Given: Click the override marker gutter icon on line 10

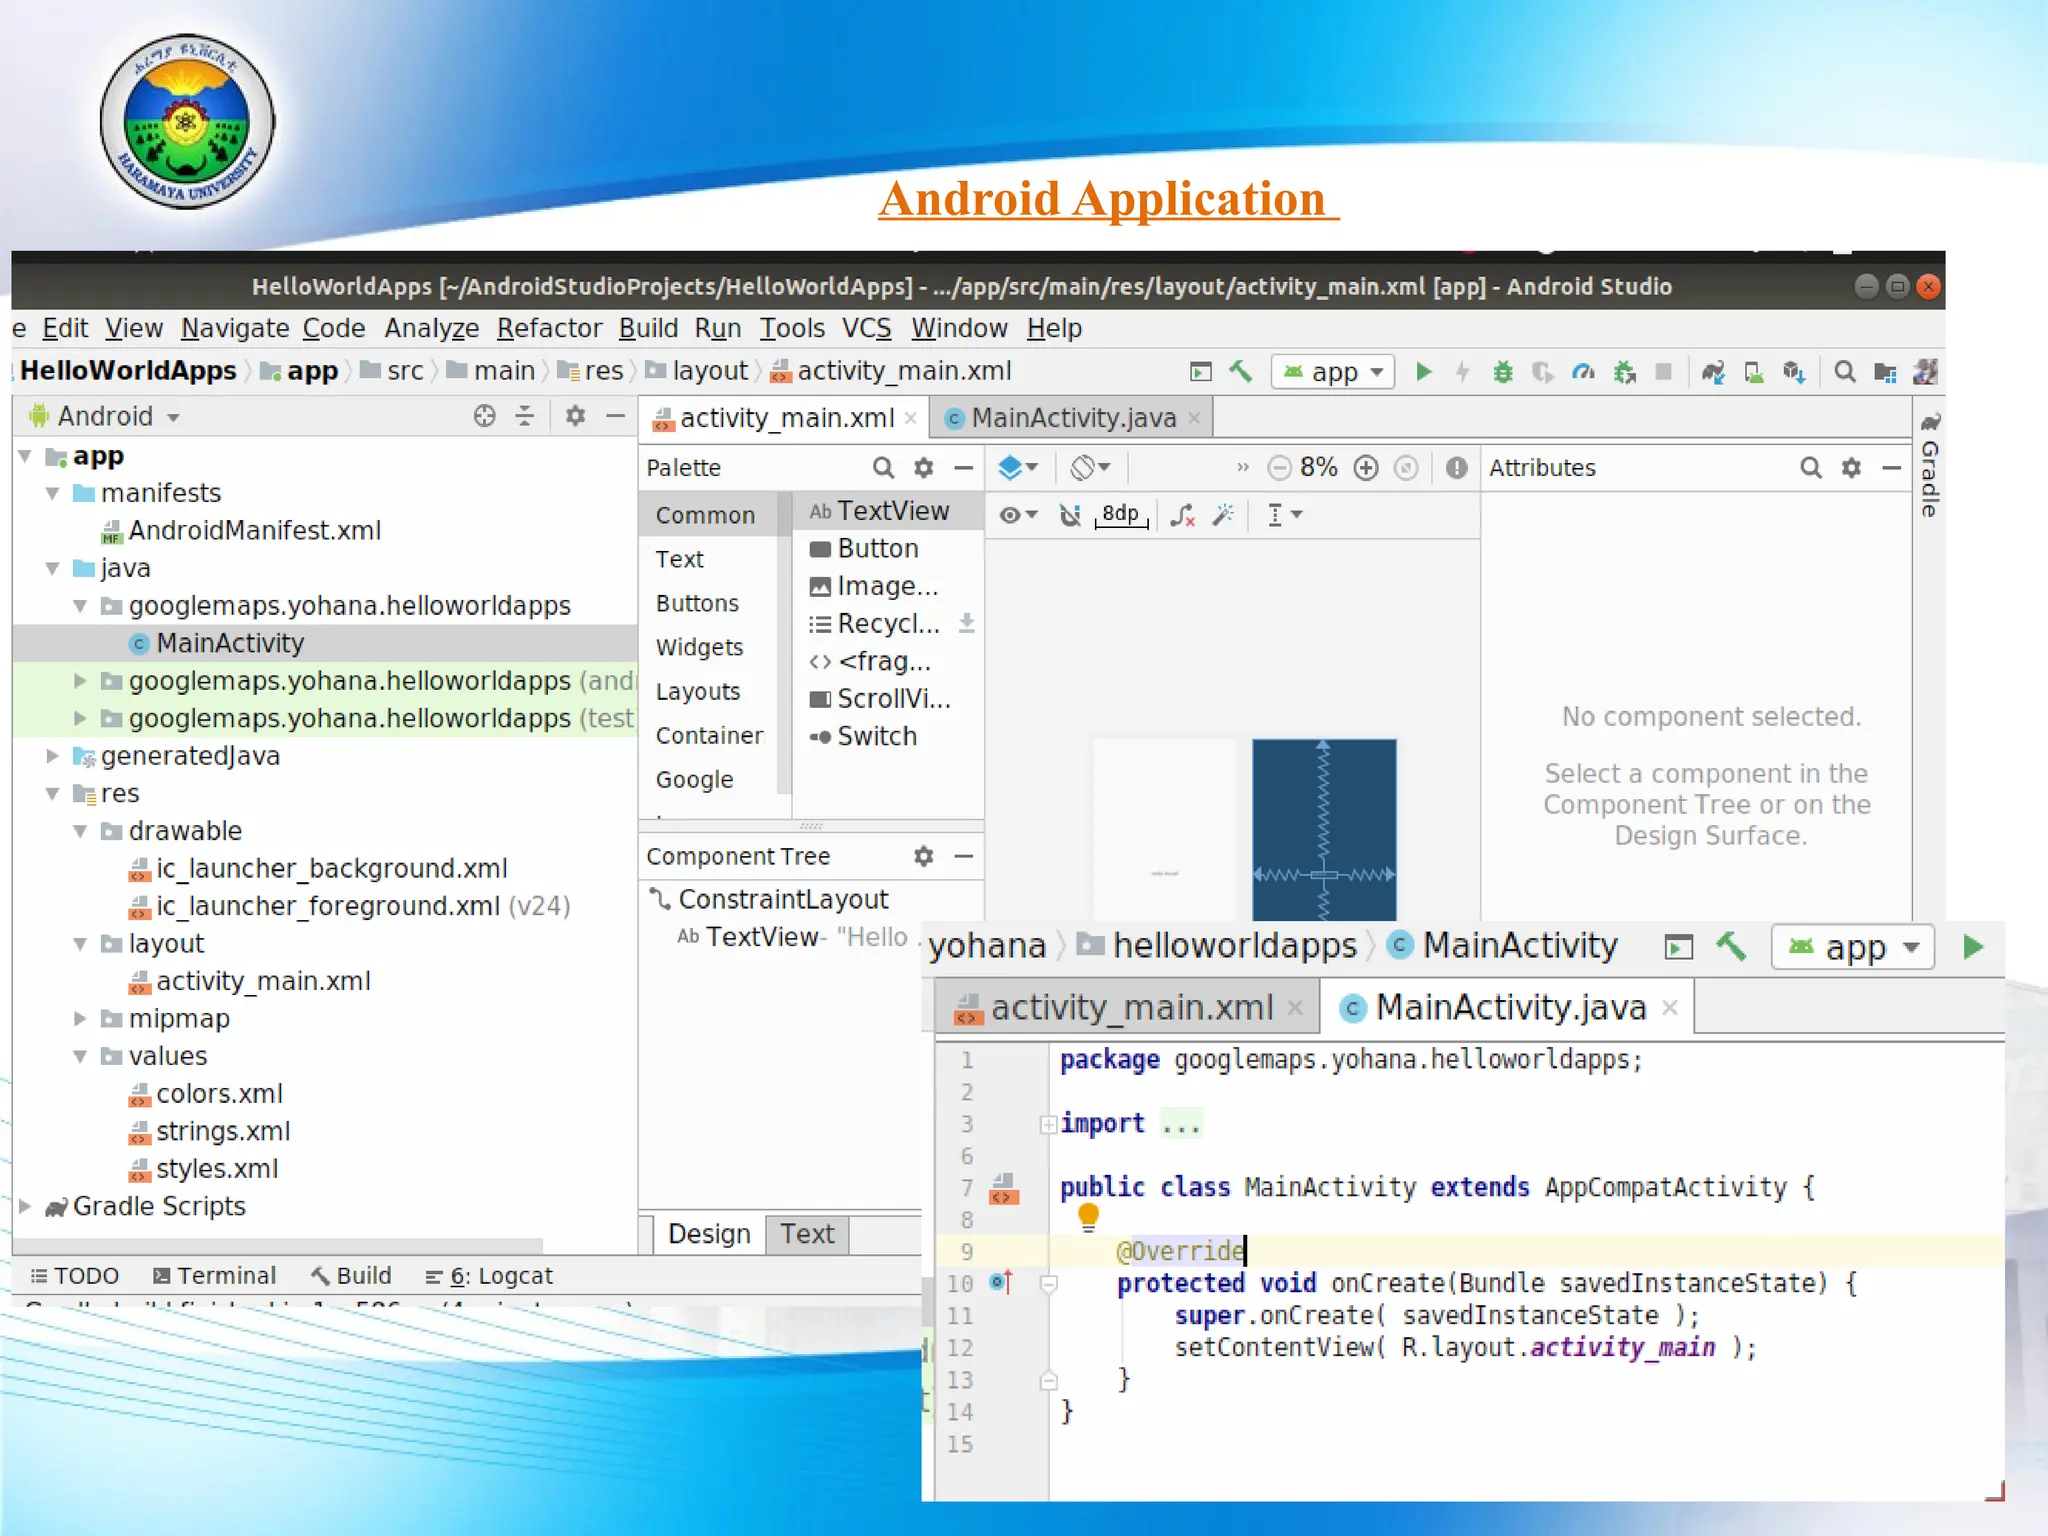Looking at the screenshot, I should pos(1001,1282).
